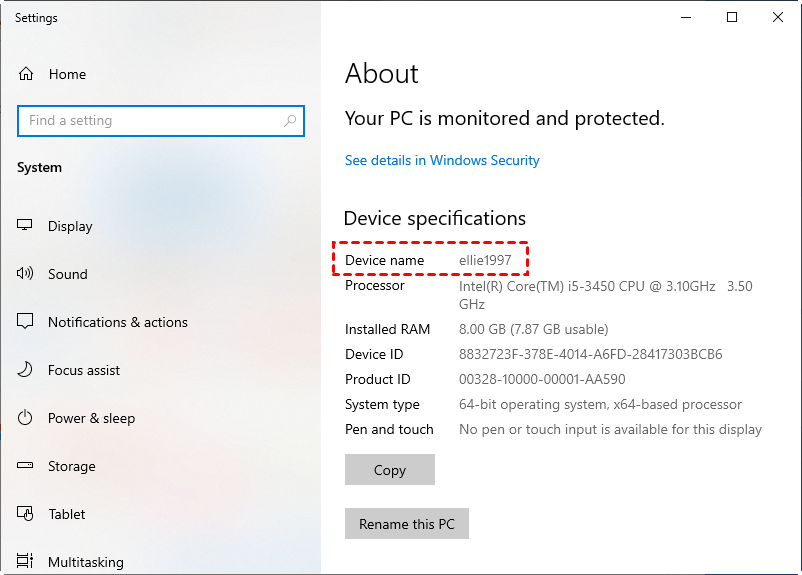Click the Storage drive icon

(x=26, y=466)
